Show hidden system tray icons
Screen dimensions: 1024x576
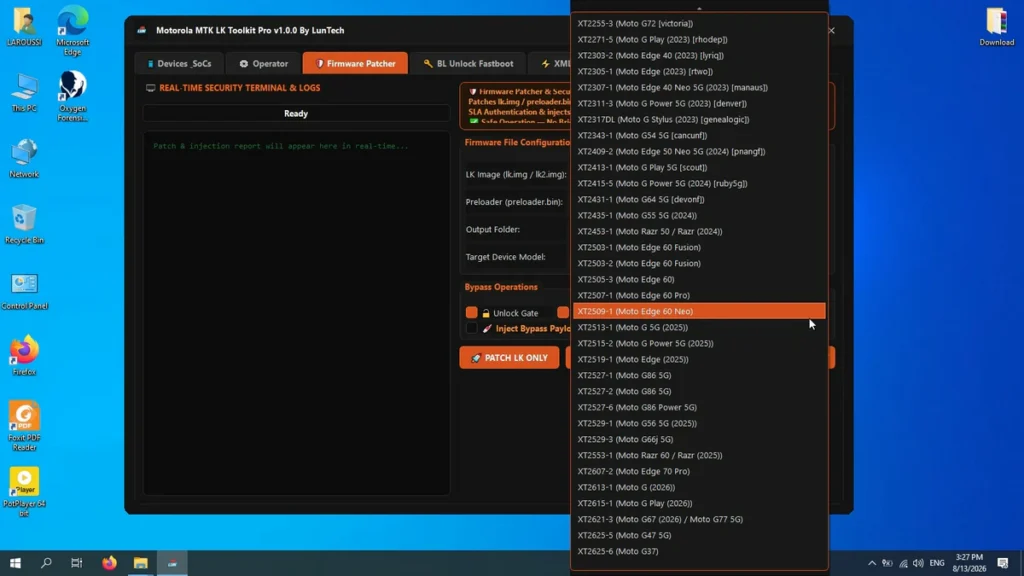(x=872, y=563)
